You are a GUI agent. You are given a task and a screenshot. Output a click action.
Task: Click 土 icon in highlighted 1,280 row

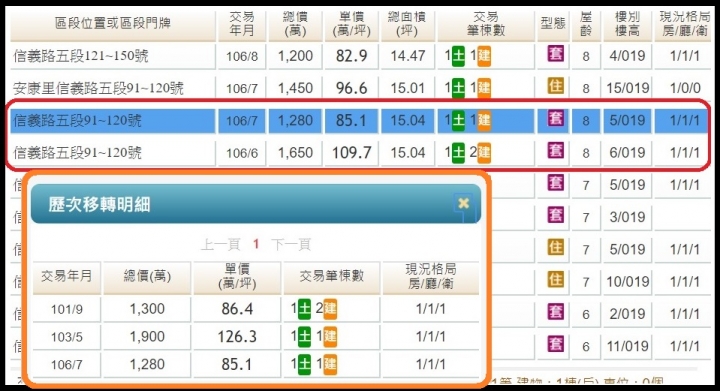pyautogui.click(x=458, y=121)
